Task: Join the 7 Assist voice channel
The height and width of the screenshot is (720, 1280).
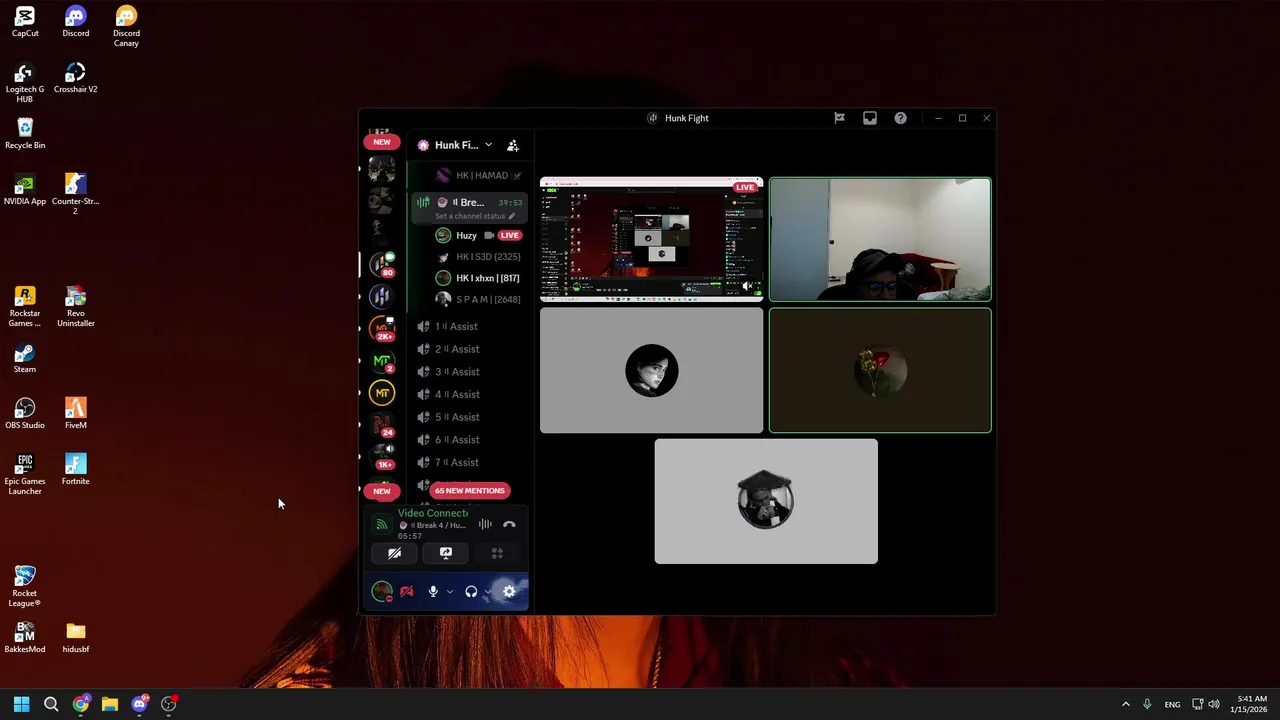Action: click(469, 462)
